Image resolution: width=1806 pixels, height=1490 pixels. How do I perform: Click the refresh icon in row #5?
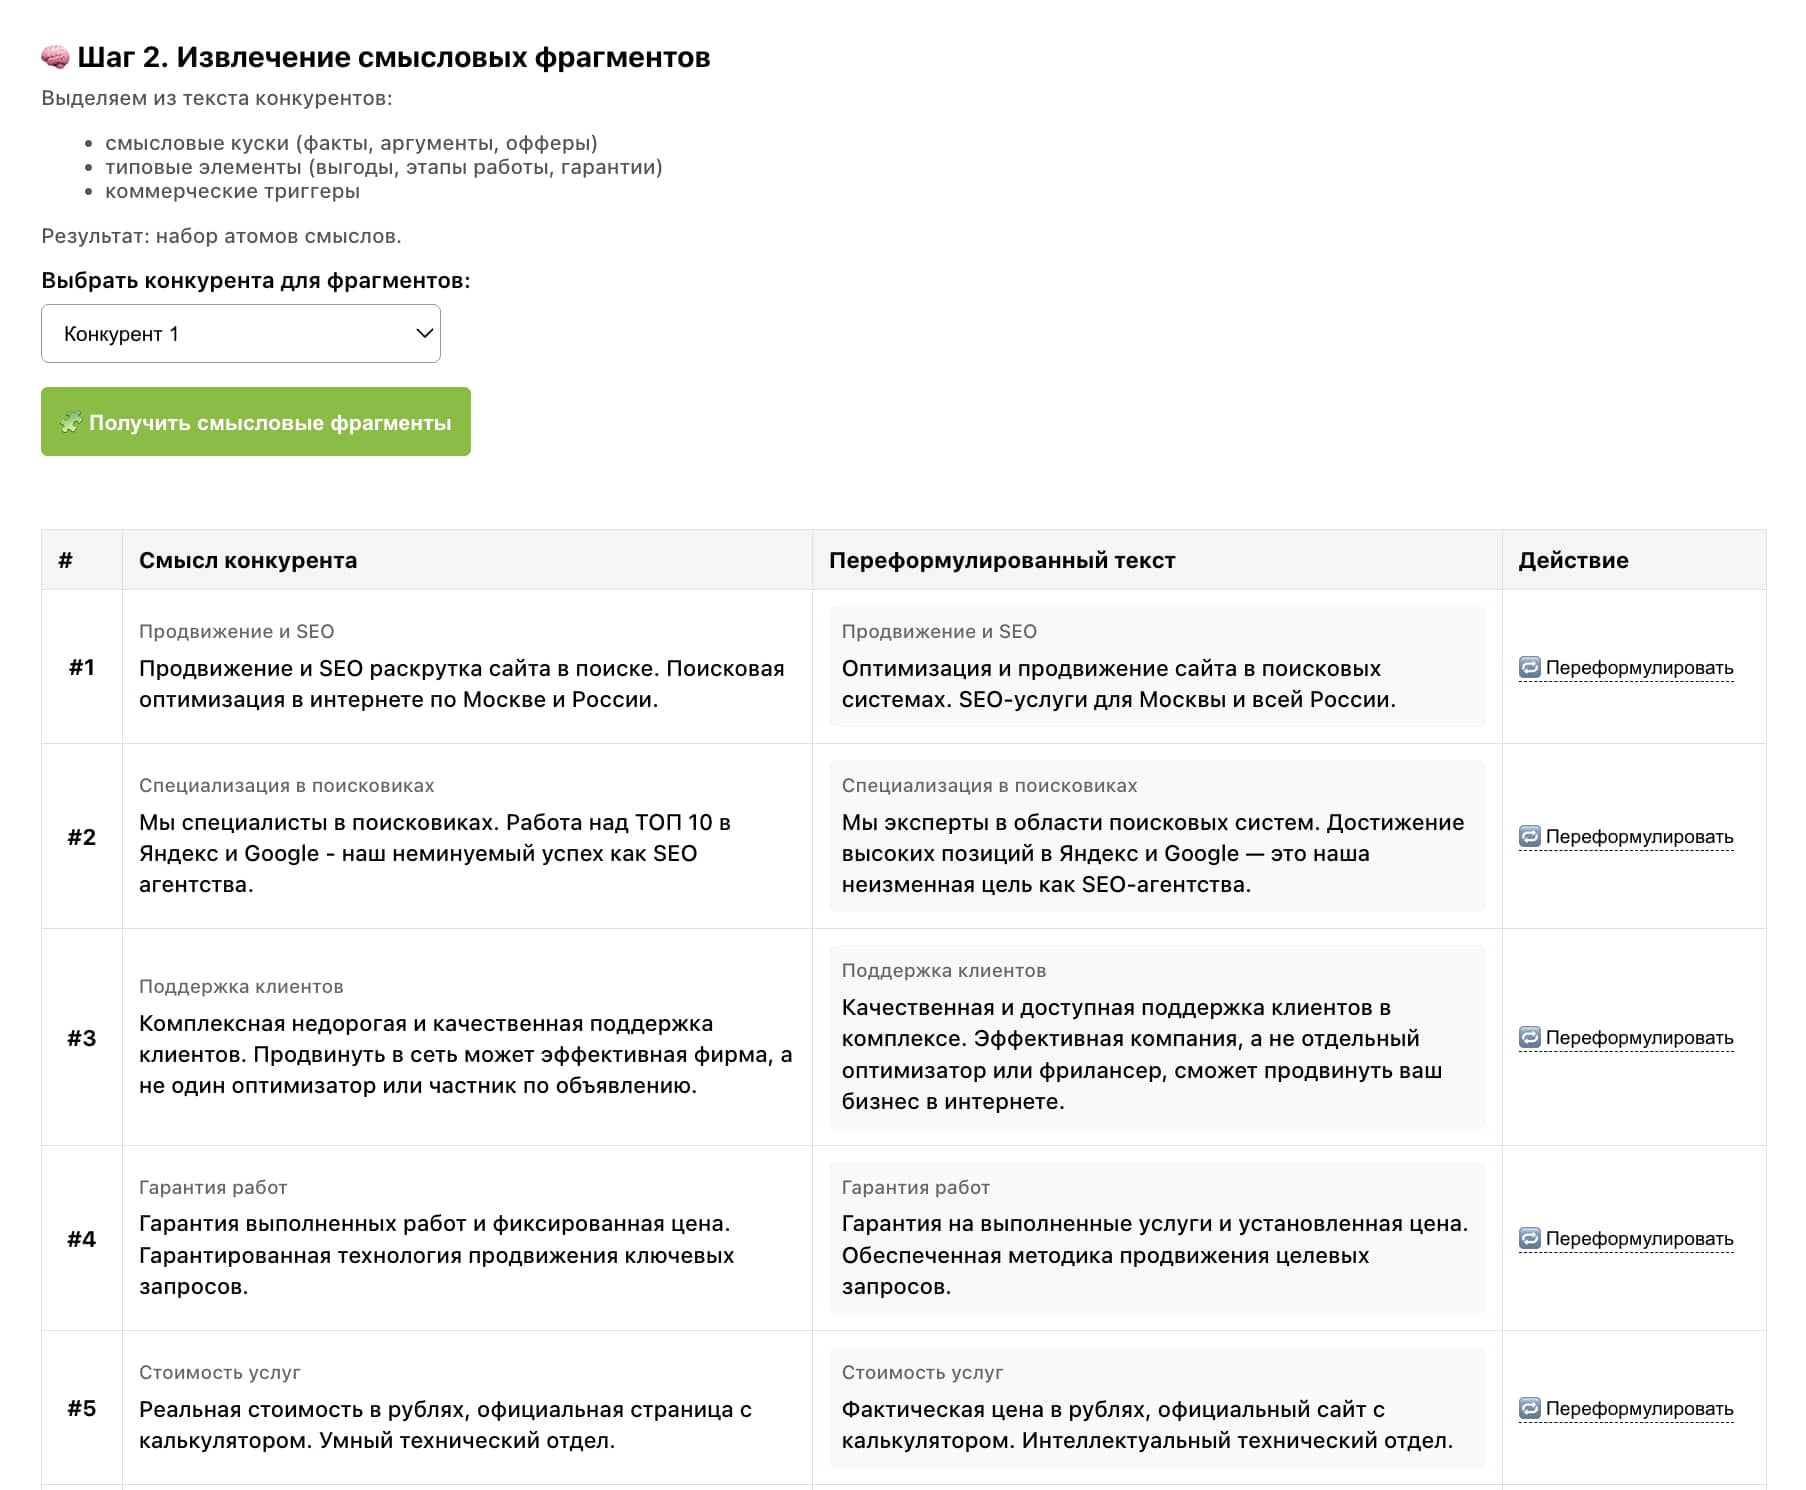[1529, 1408]
